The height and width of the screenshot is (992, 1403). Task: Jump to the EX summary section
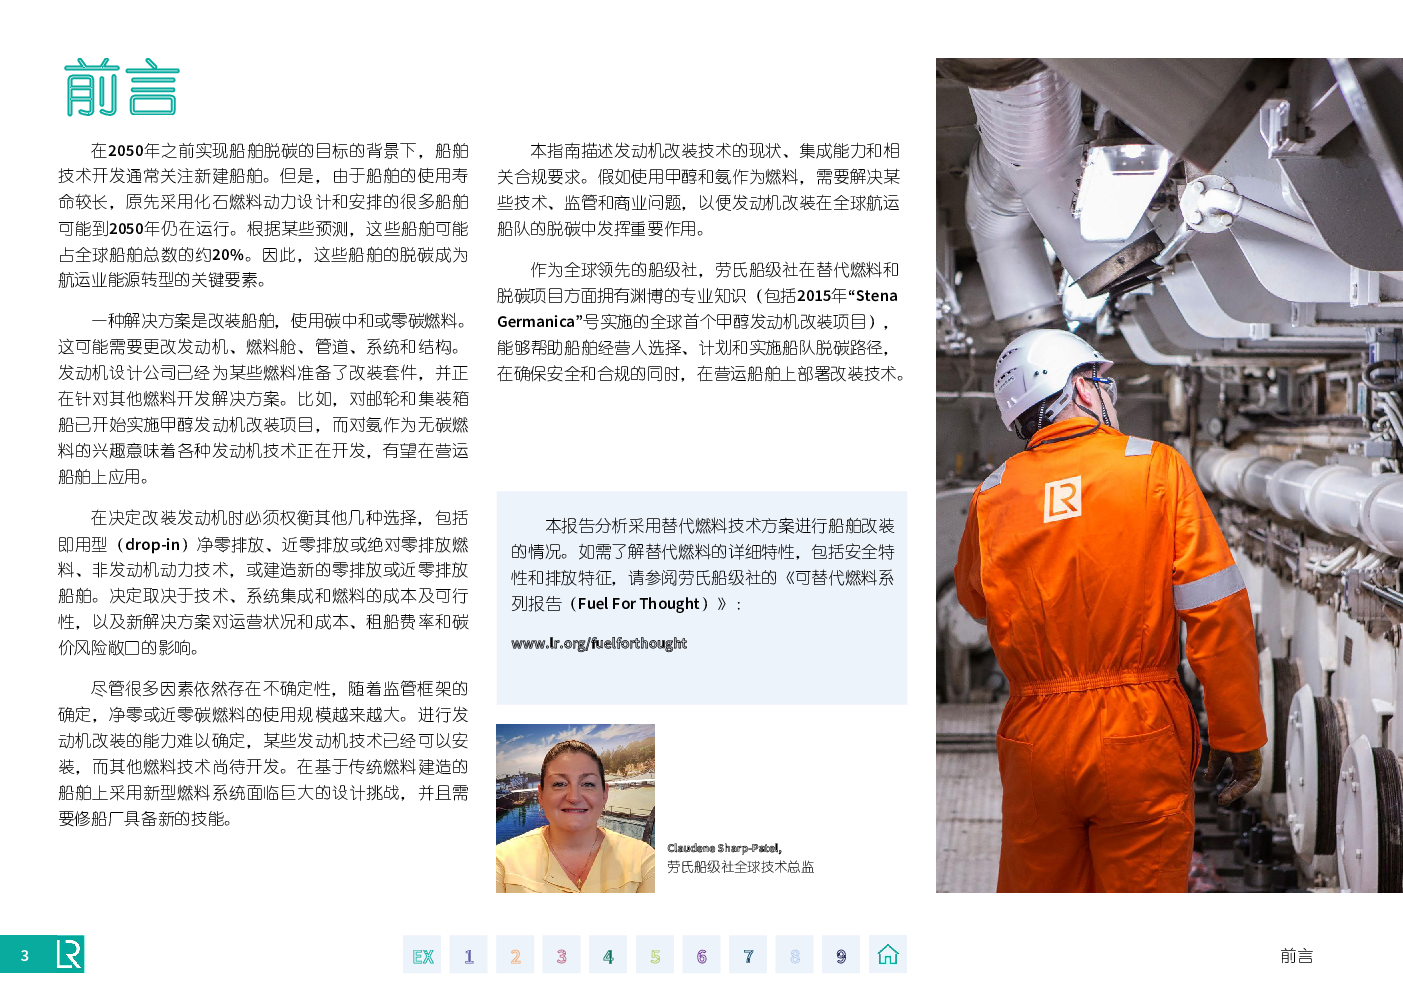click(422, 955)
